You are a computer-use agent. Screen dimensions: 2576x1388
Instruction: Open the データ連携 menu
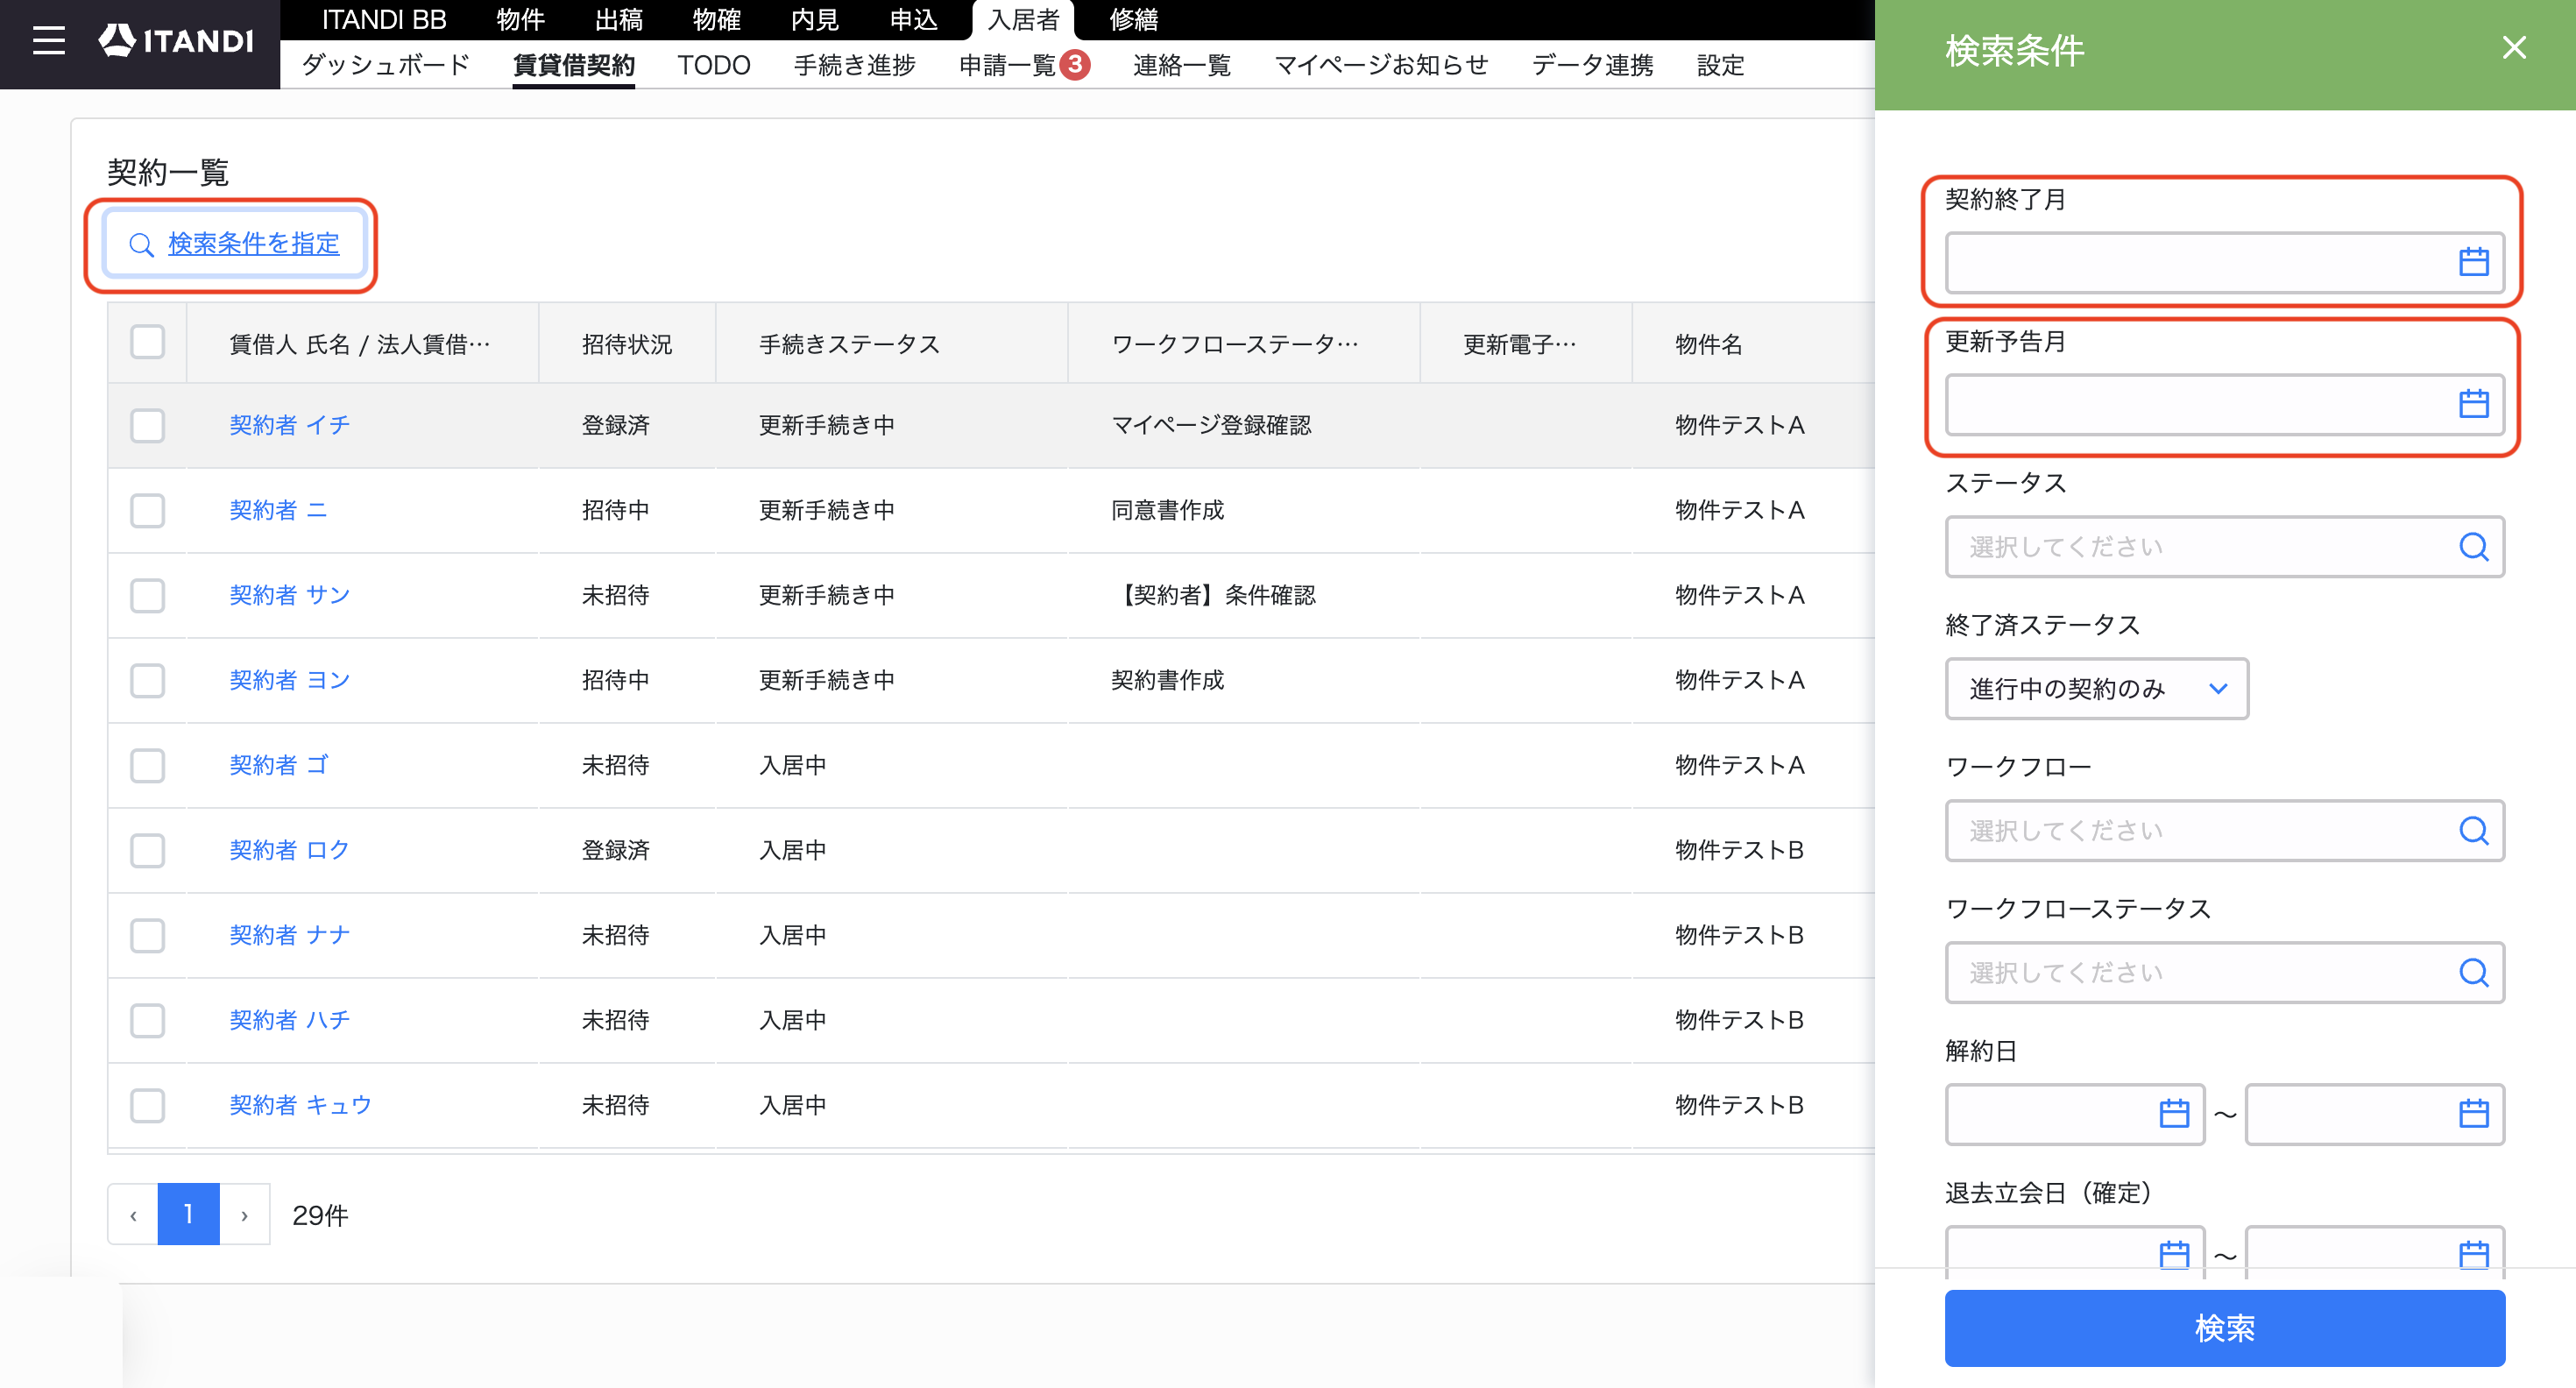click(x=1592, y=65)
